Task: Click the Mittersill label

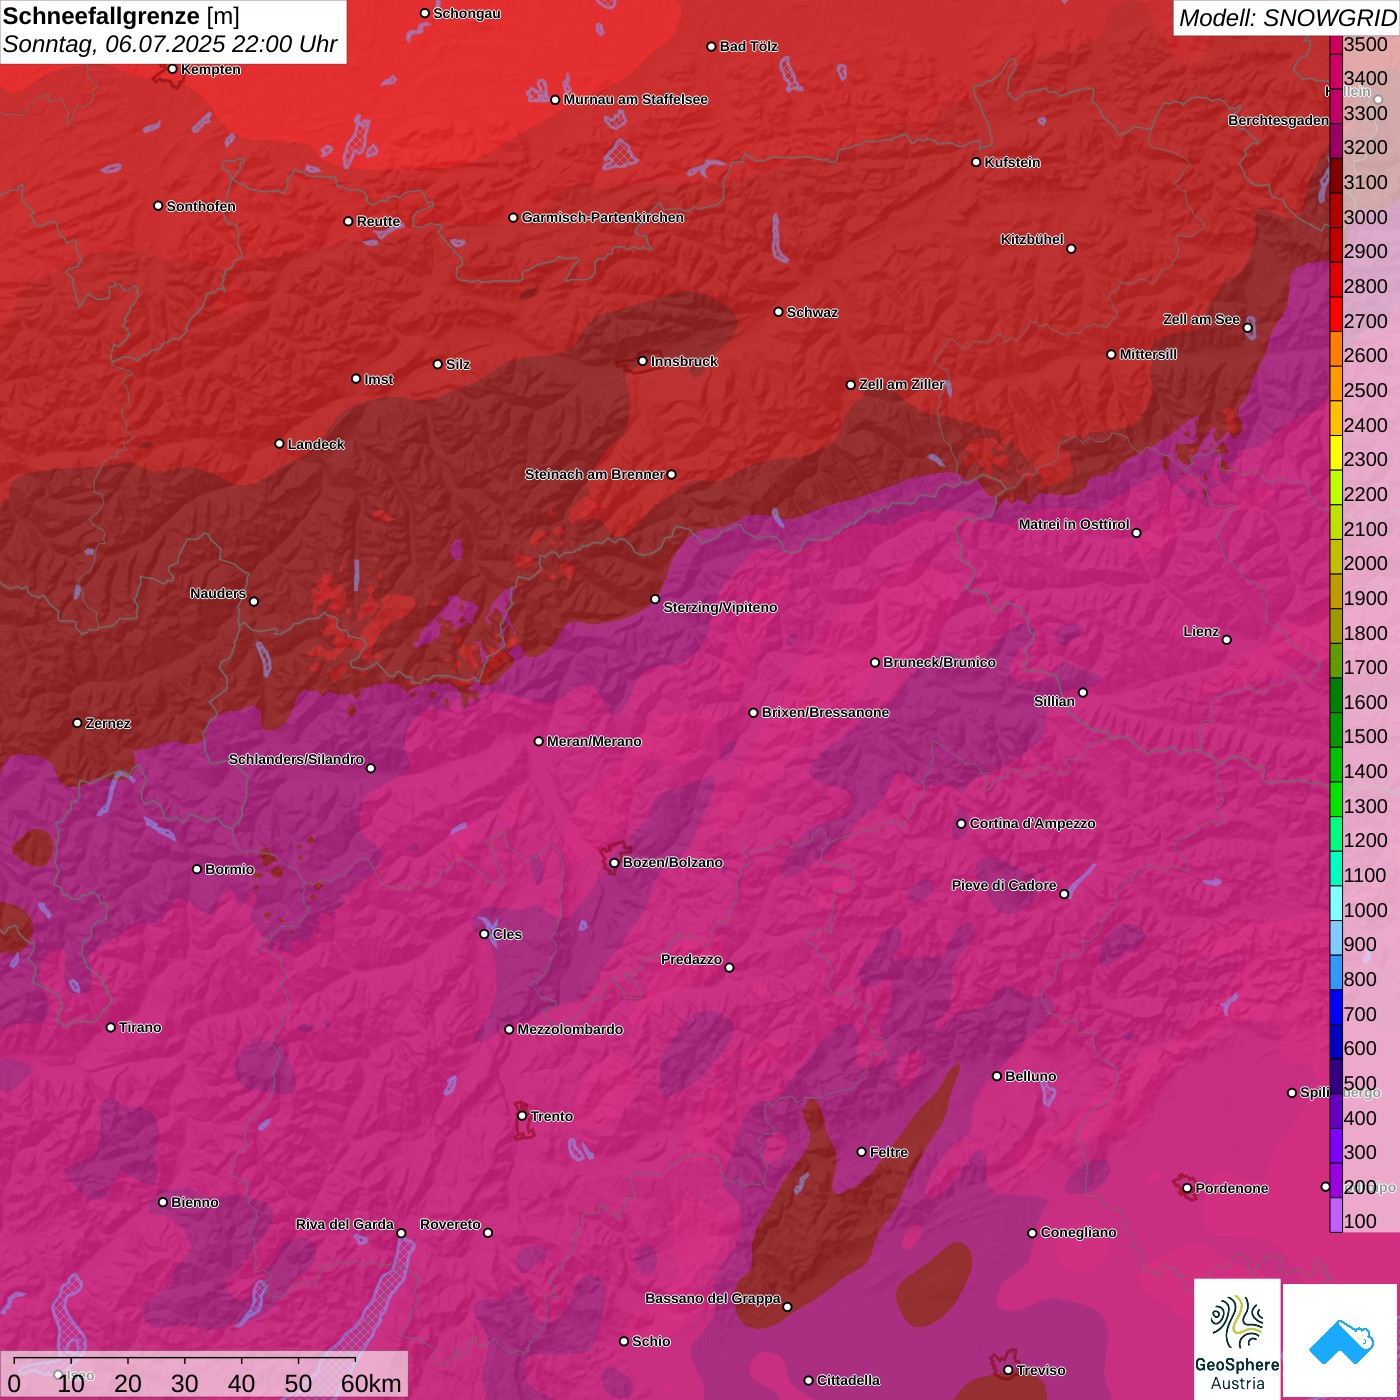Action: tap(1148, 354)
